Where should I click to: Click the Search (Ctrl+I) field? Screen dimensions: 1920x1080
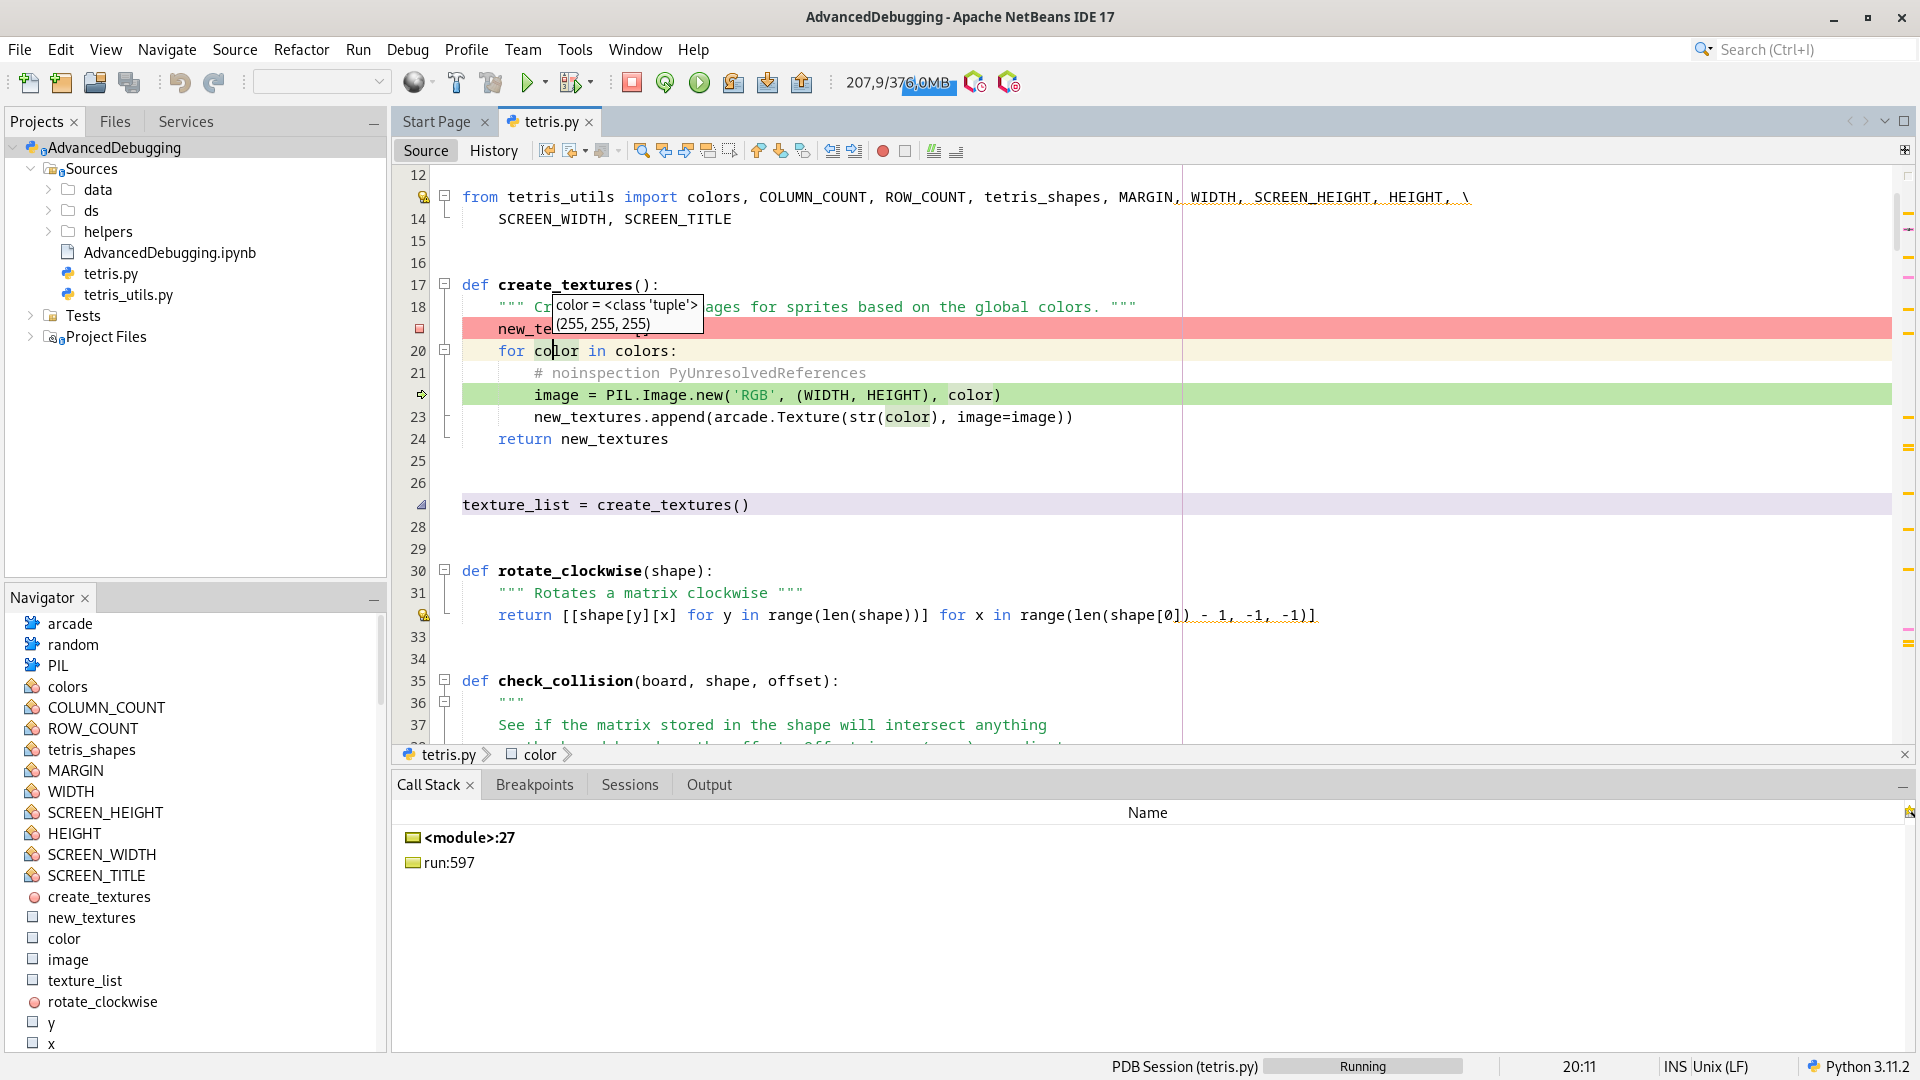click(1810, 50)
